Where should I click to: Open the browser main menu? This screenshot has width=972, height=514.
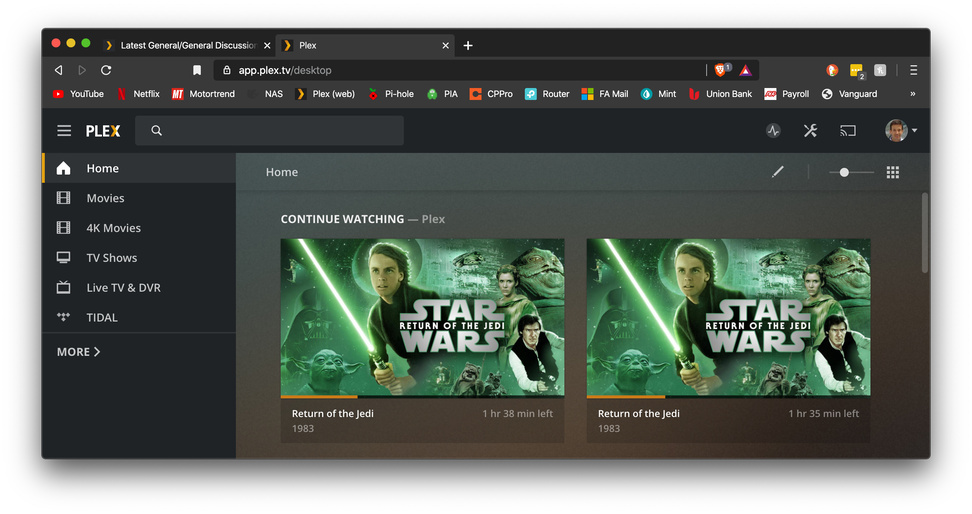[x=914, y=70]
